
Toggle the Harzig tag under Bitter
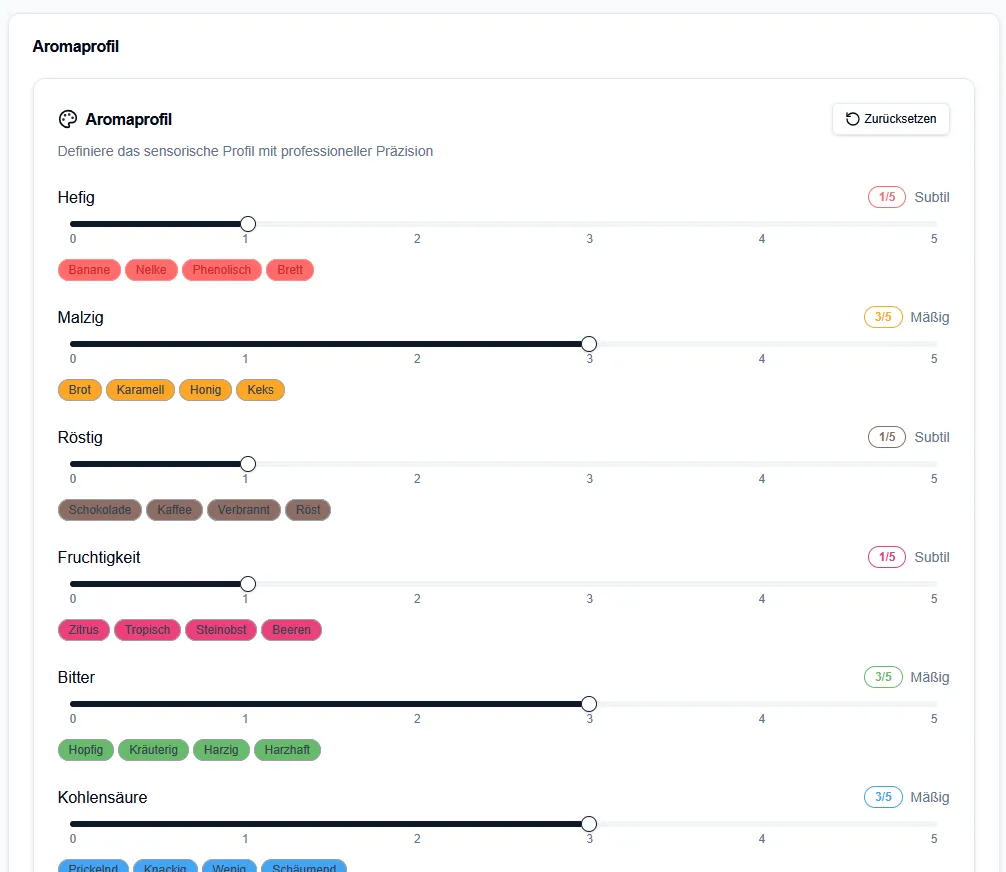click(x=221, y=750)
